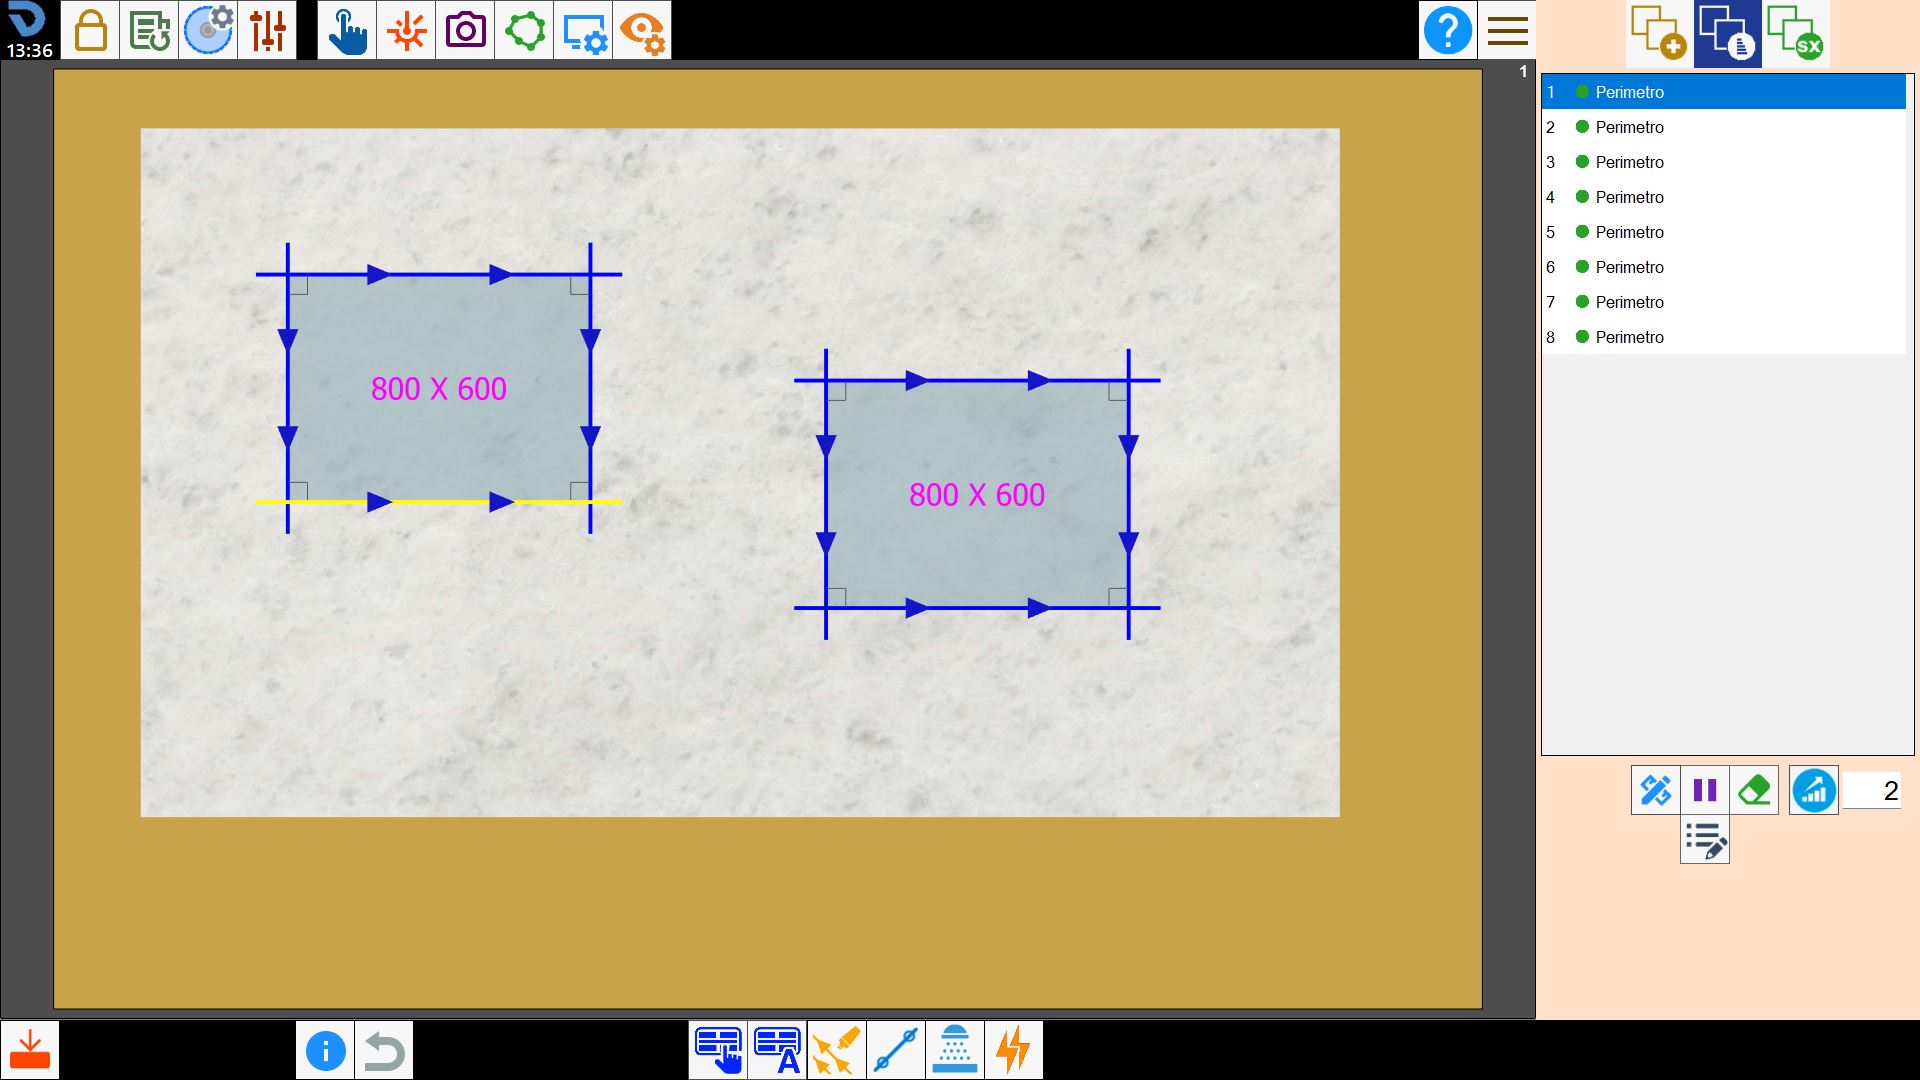Viewport: 1920px width, 1080px height.
Task: Open the eye visibility settings icon
Action: click(642, 30)
